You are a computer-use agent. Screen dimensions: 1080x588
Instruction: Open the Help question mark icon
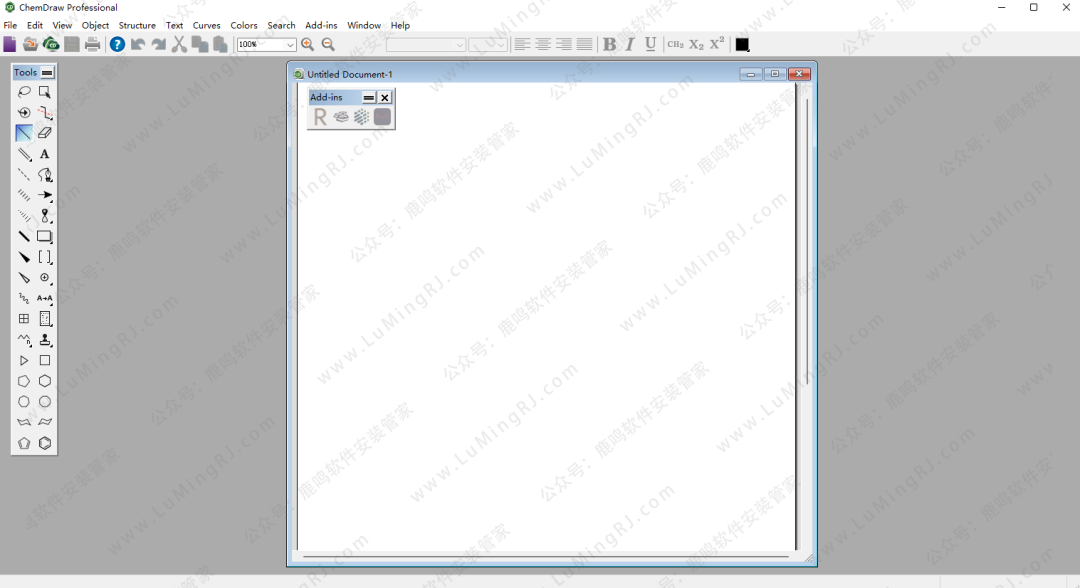[x=117, y=44]
